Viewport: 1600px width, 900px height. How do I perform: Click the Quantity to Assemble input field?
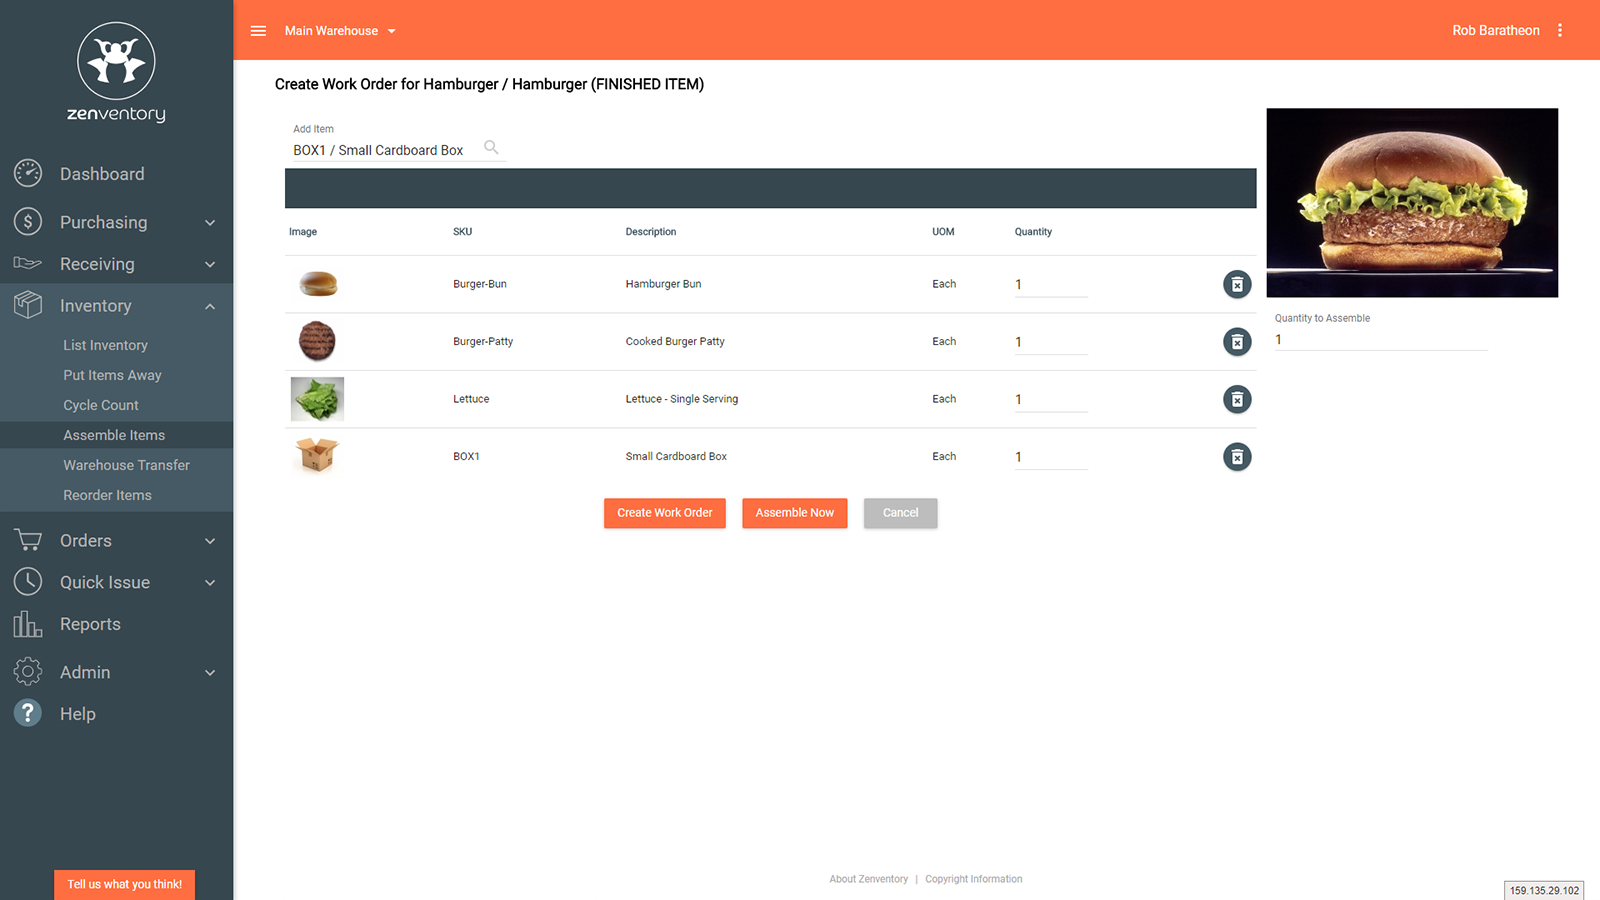(x=1380, y=339)
